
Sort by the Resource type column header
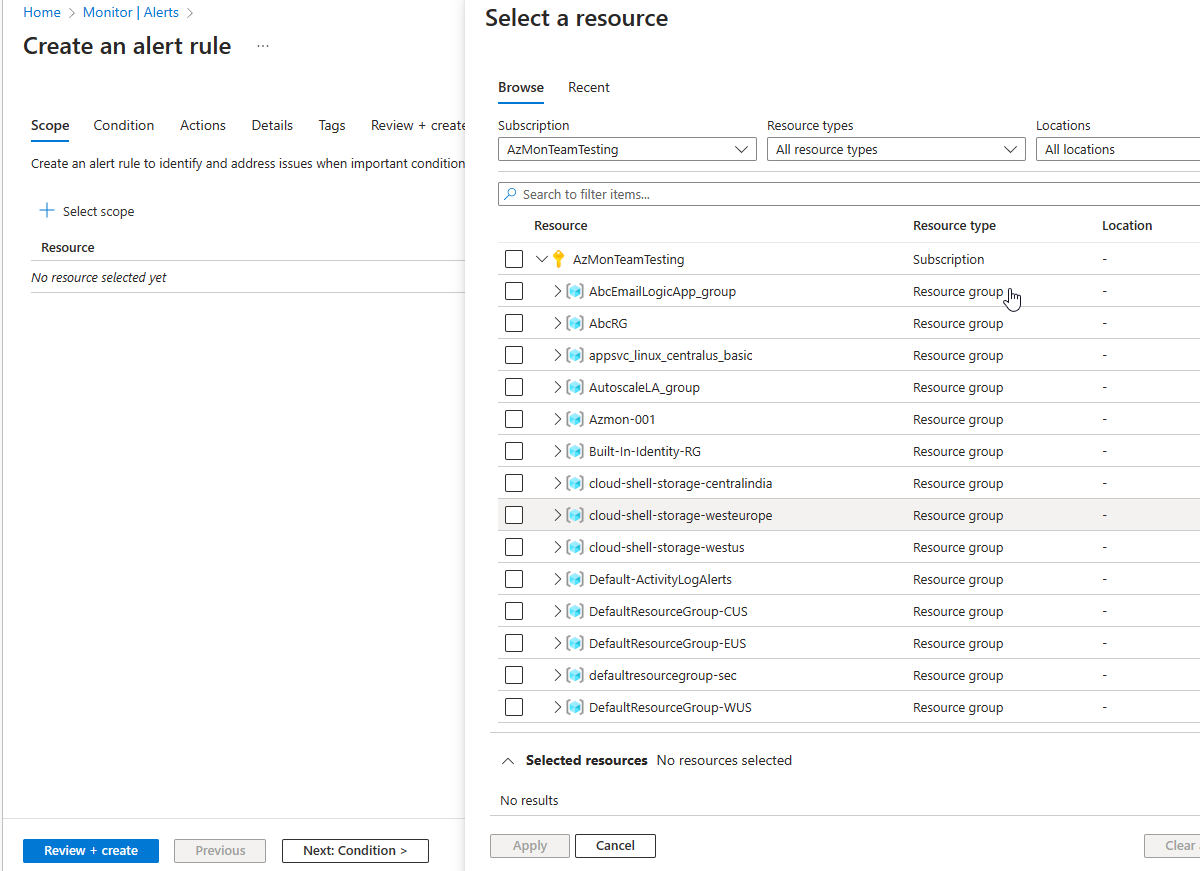click(x=954, y=225)
